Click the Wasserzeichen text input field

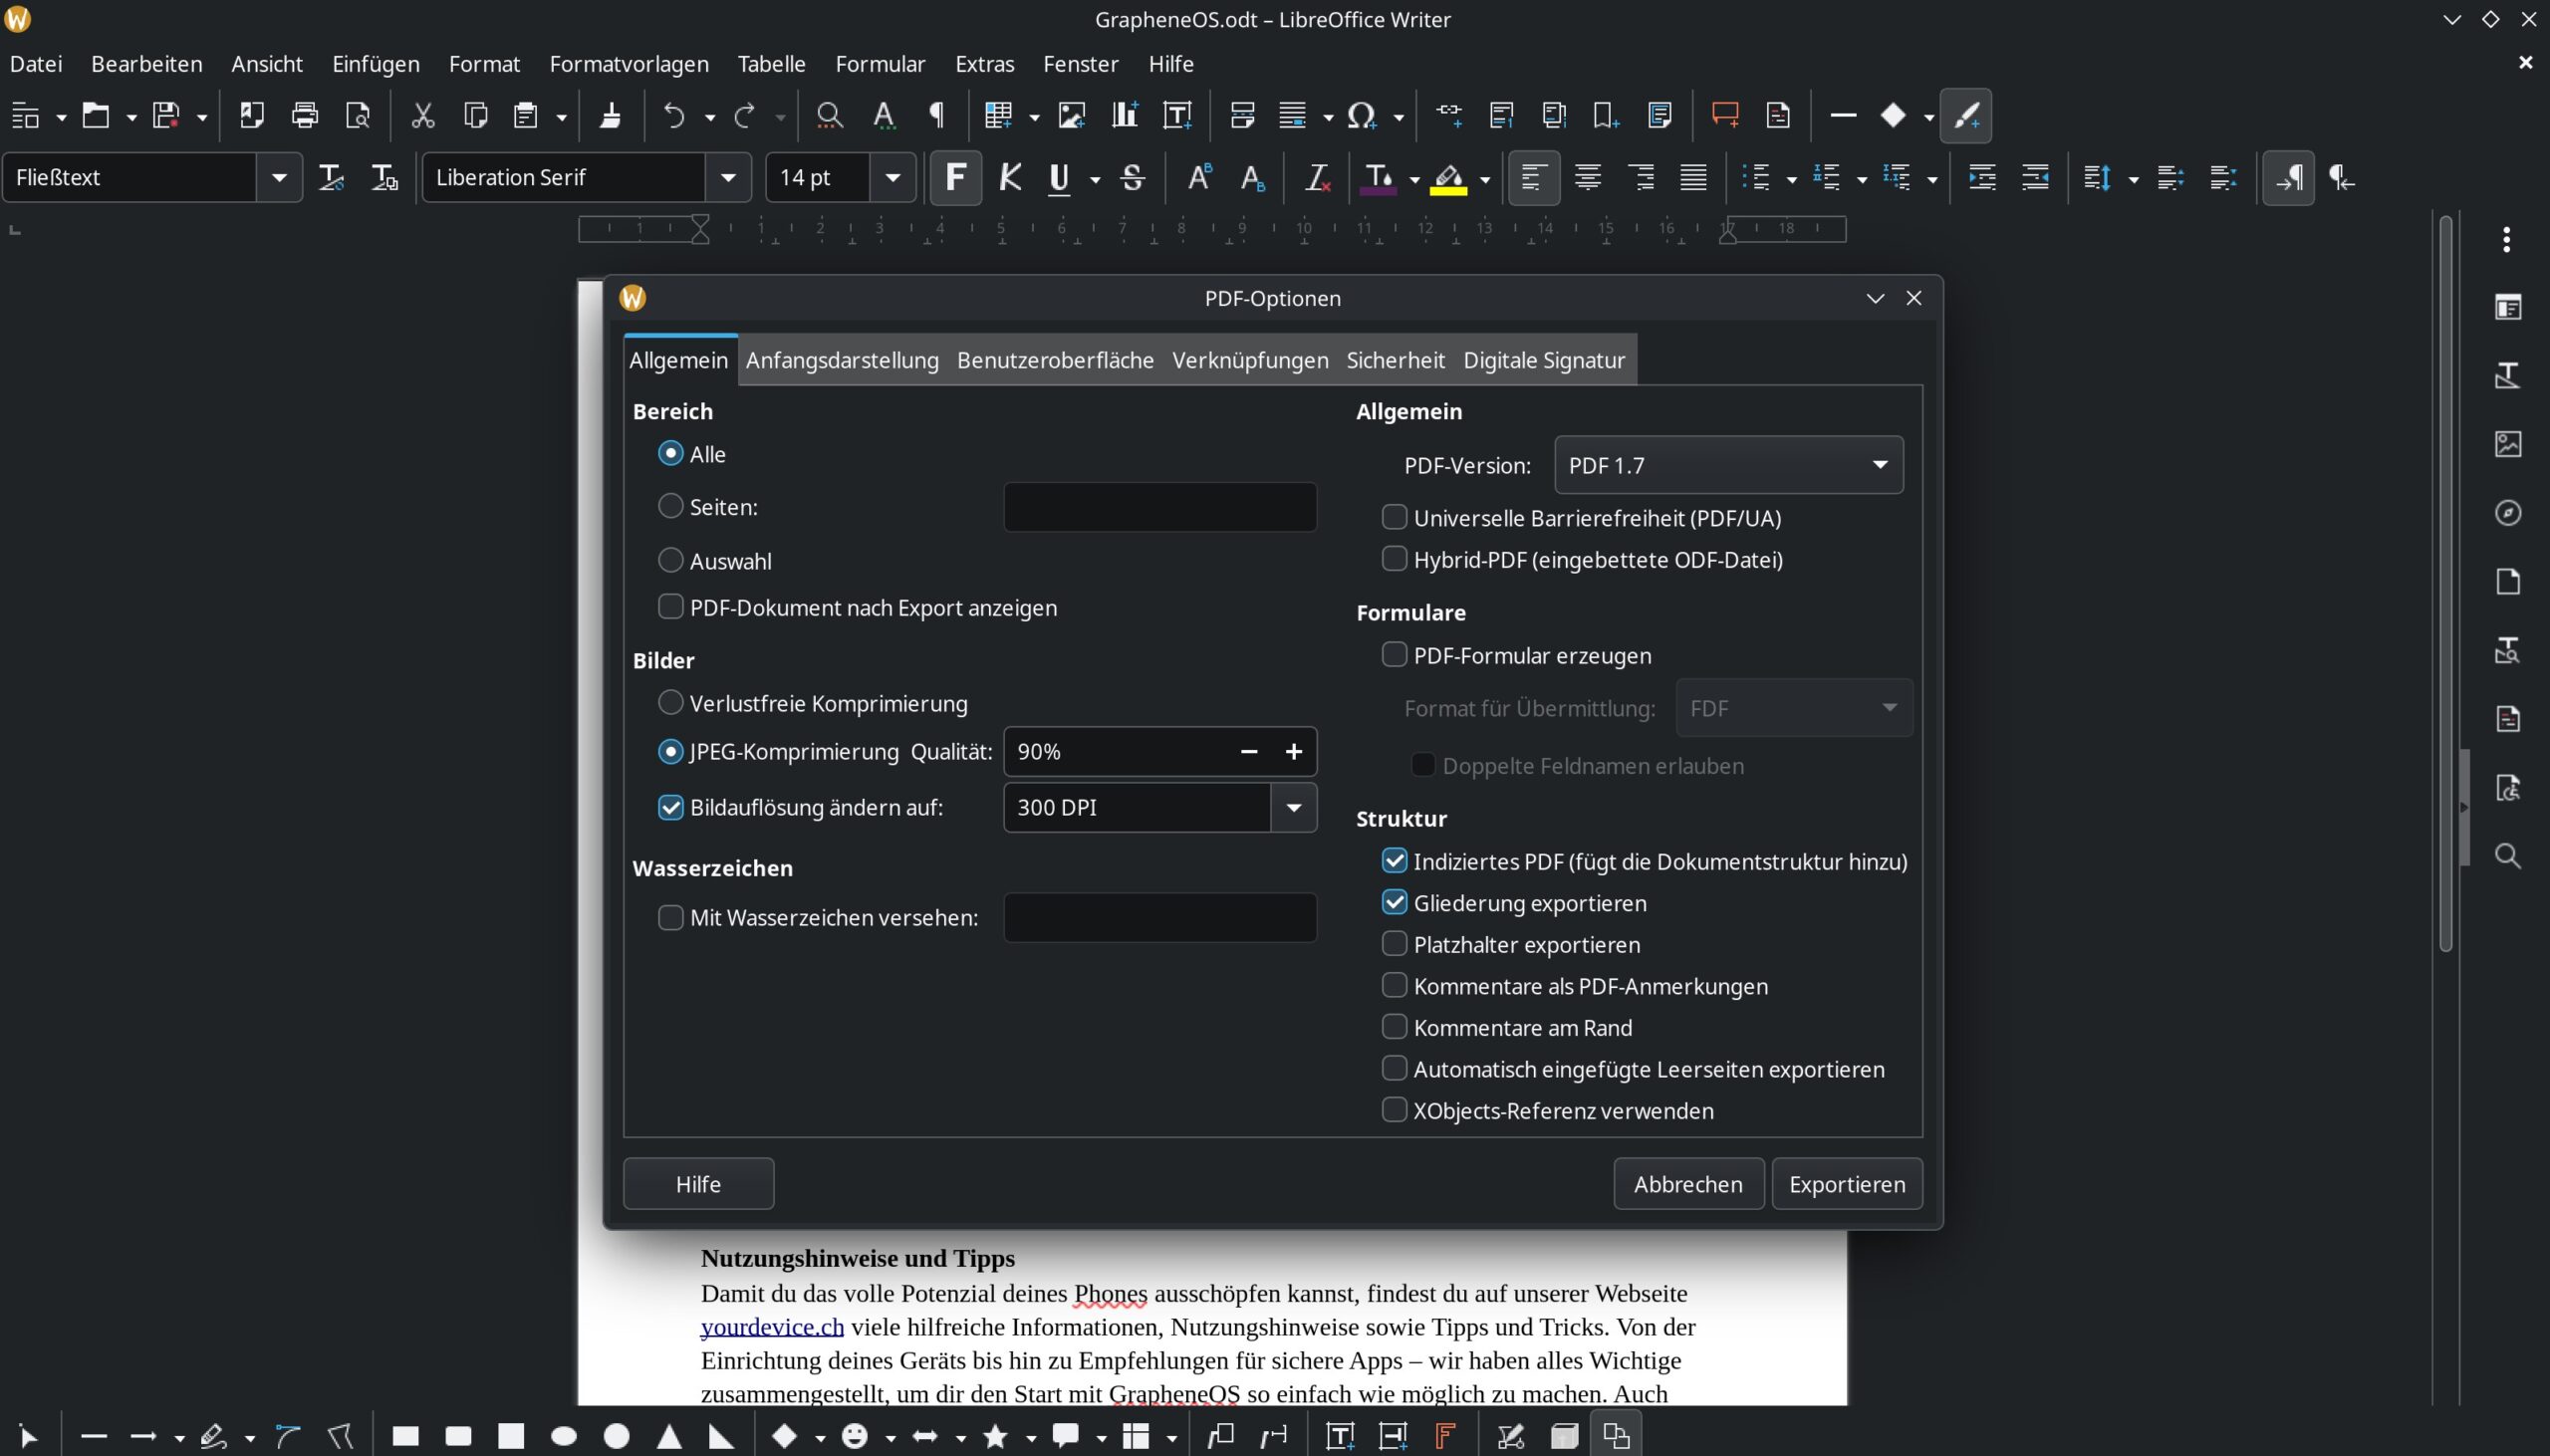coord(1159,918)
